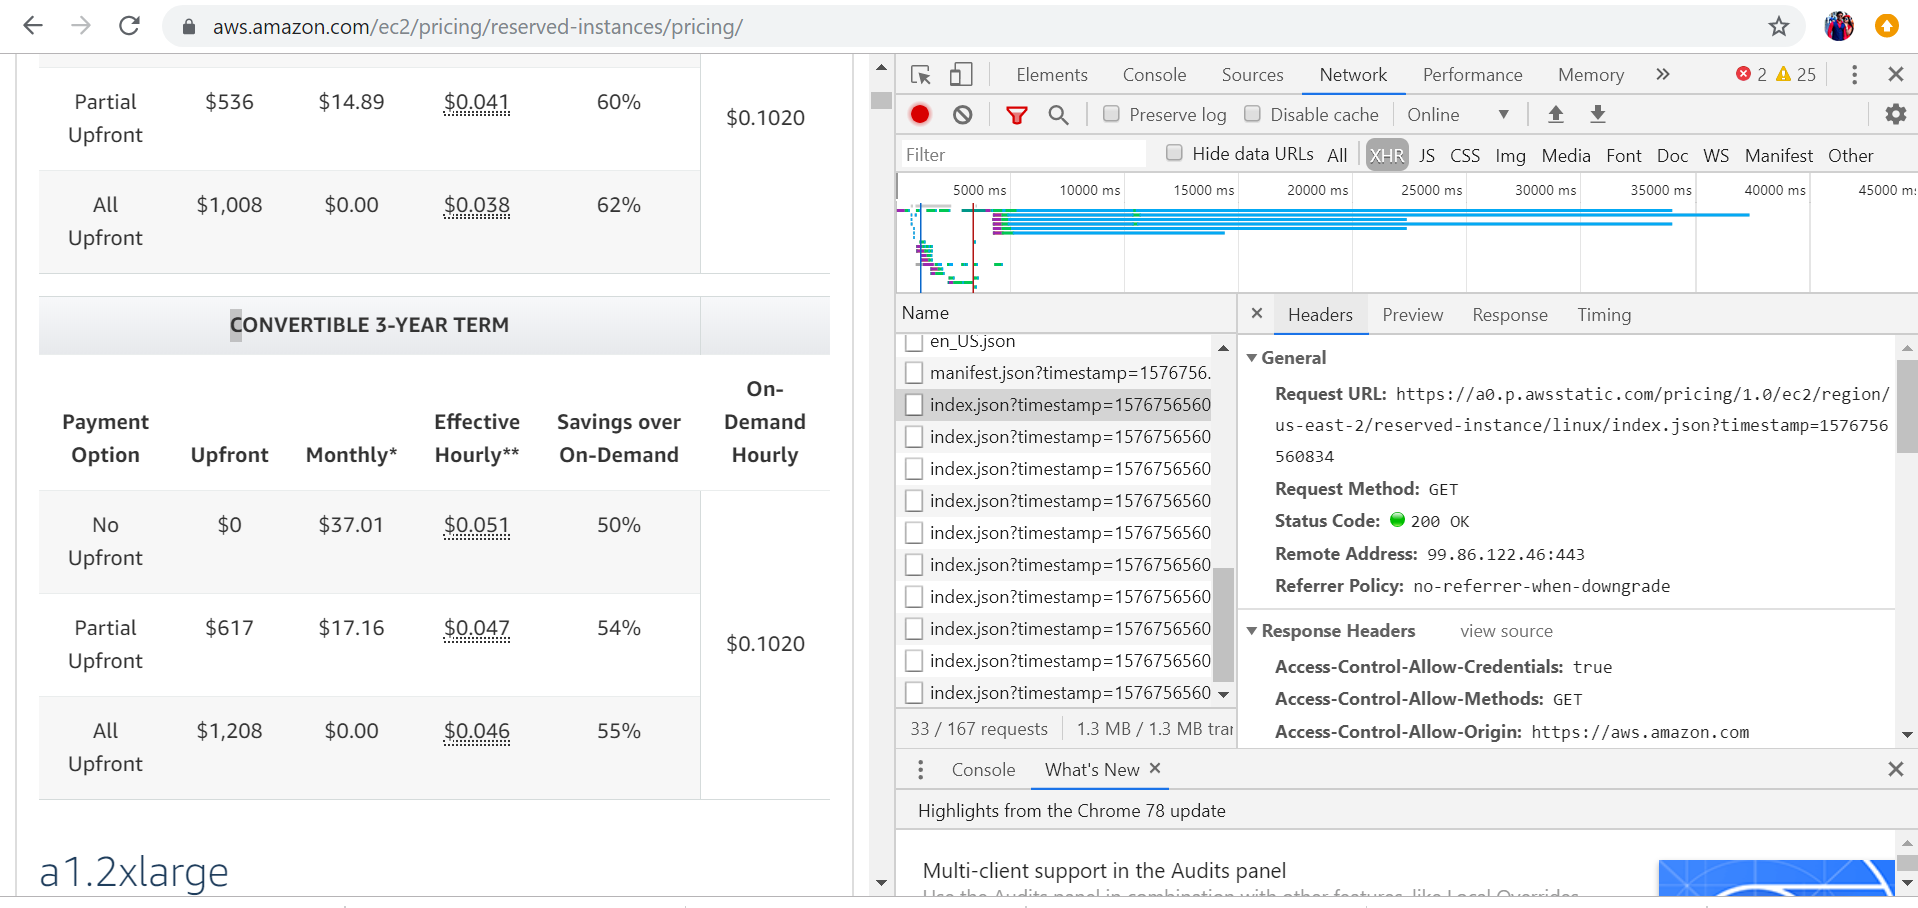
Task: Open the Sources tab
Action: coord(1252,75)
